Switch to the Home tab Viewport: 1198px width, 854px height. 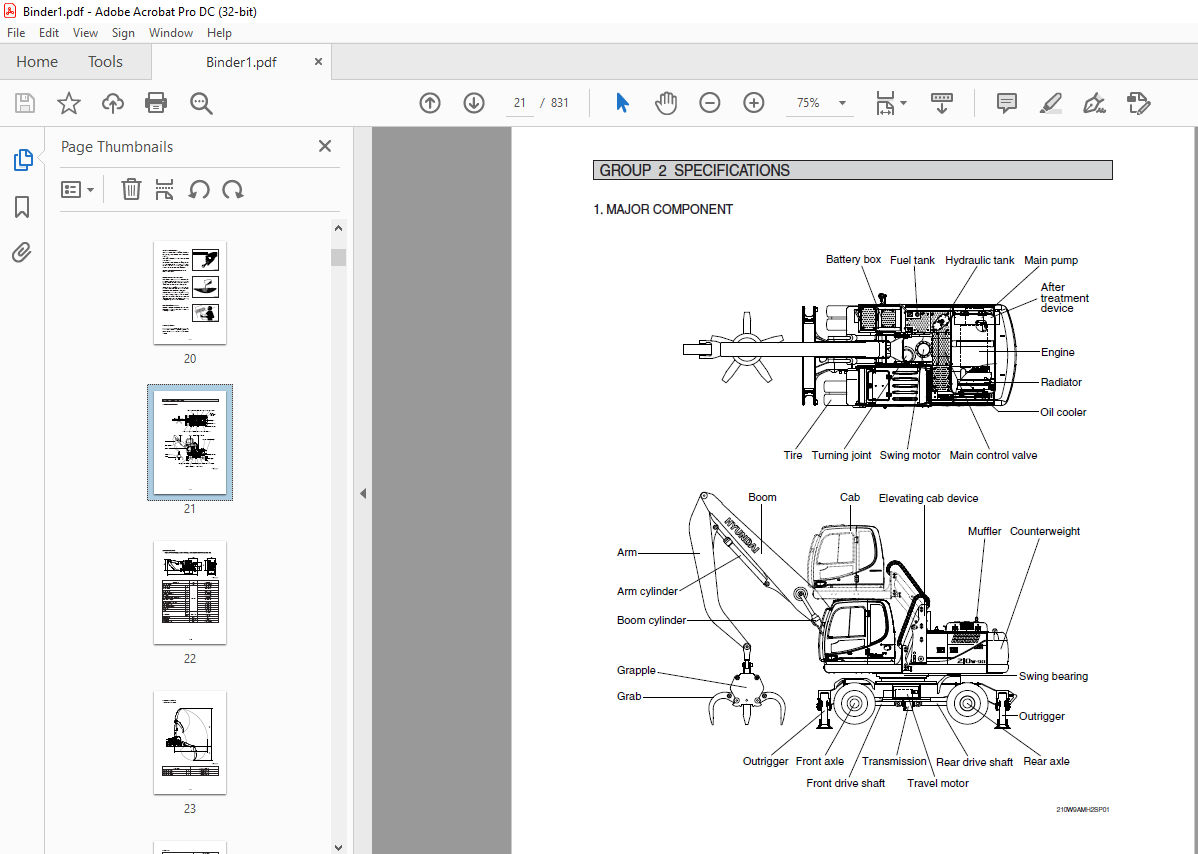click(37, 62)
